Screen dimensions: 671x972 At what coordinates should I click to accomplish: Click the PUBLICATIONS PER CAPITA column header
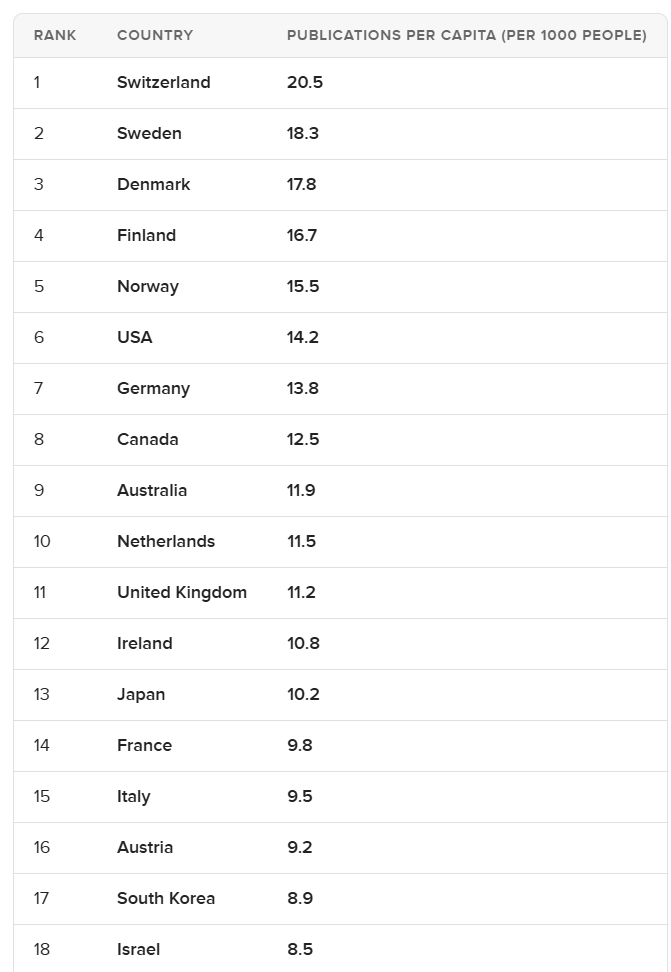coord(466,35)
